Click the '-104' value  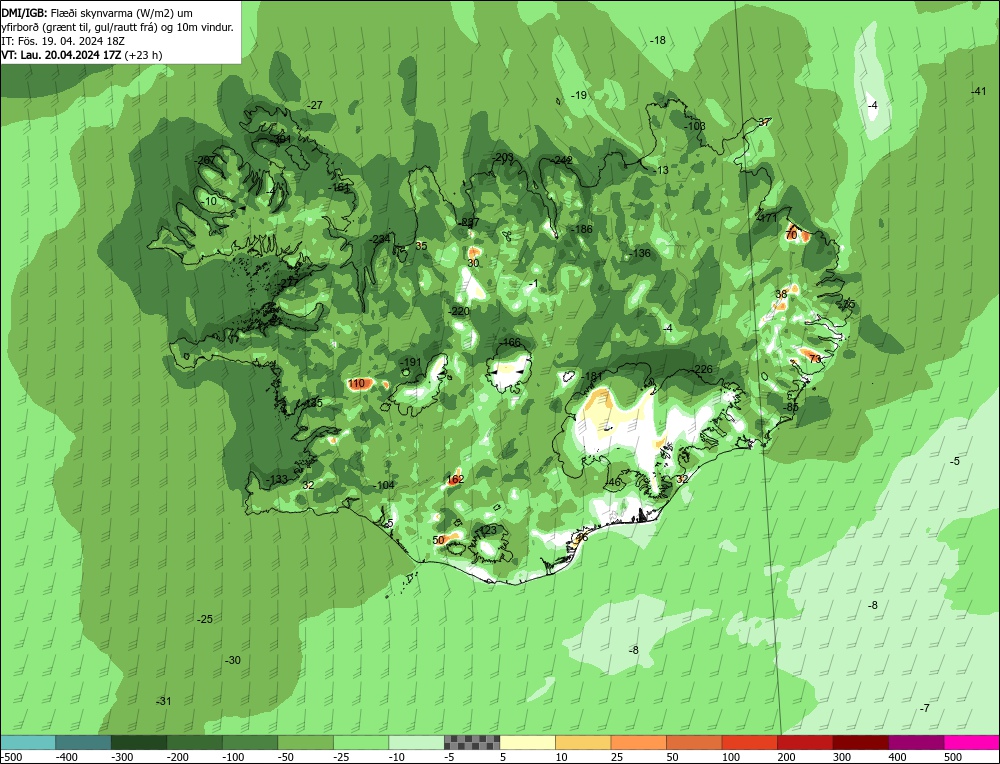[x=384, y=485]
